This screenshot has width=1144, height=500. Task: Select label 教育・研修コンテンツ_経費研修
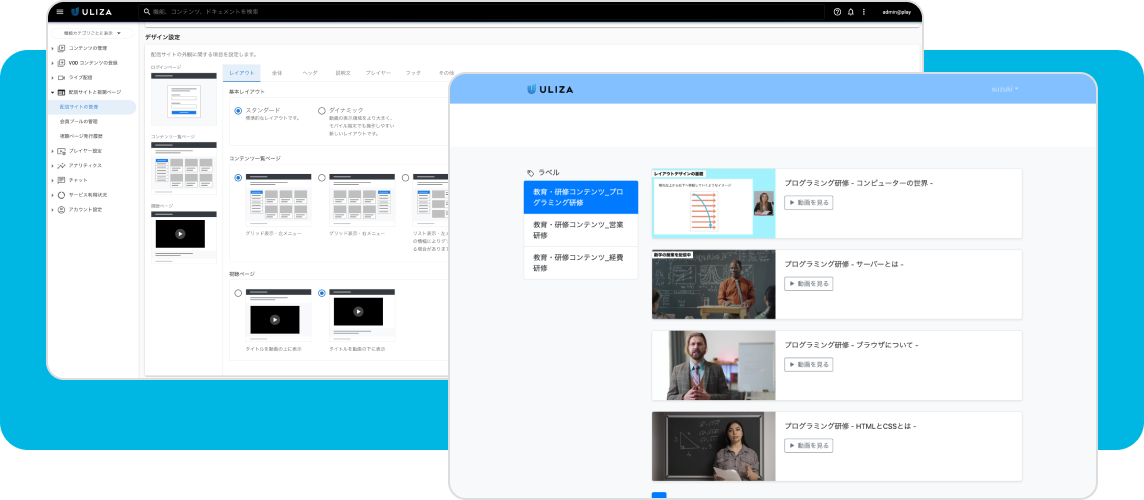click(x=581, y=263)
